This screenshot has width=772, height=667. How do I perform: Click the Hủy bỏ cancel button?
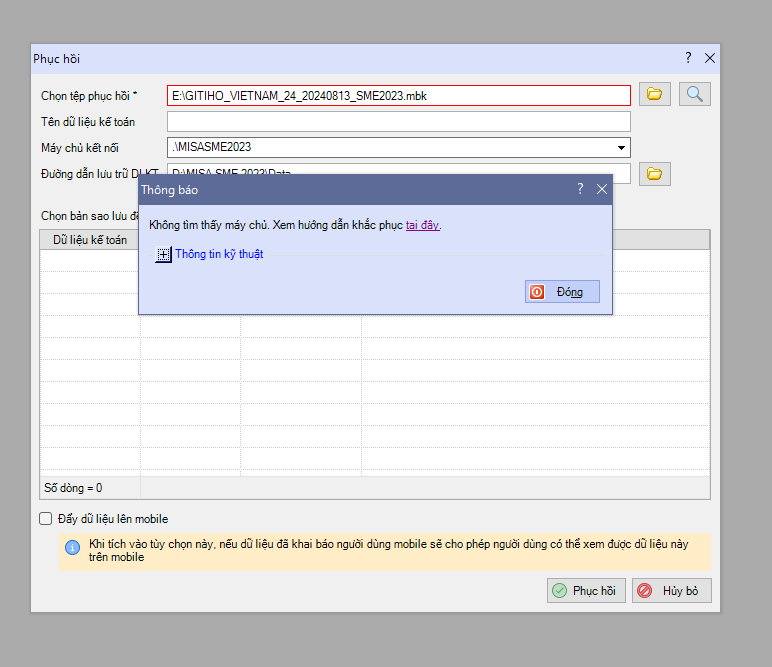pyautogui.click(x=672, y=590)
